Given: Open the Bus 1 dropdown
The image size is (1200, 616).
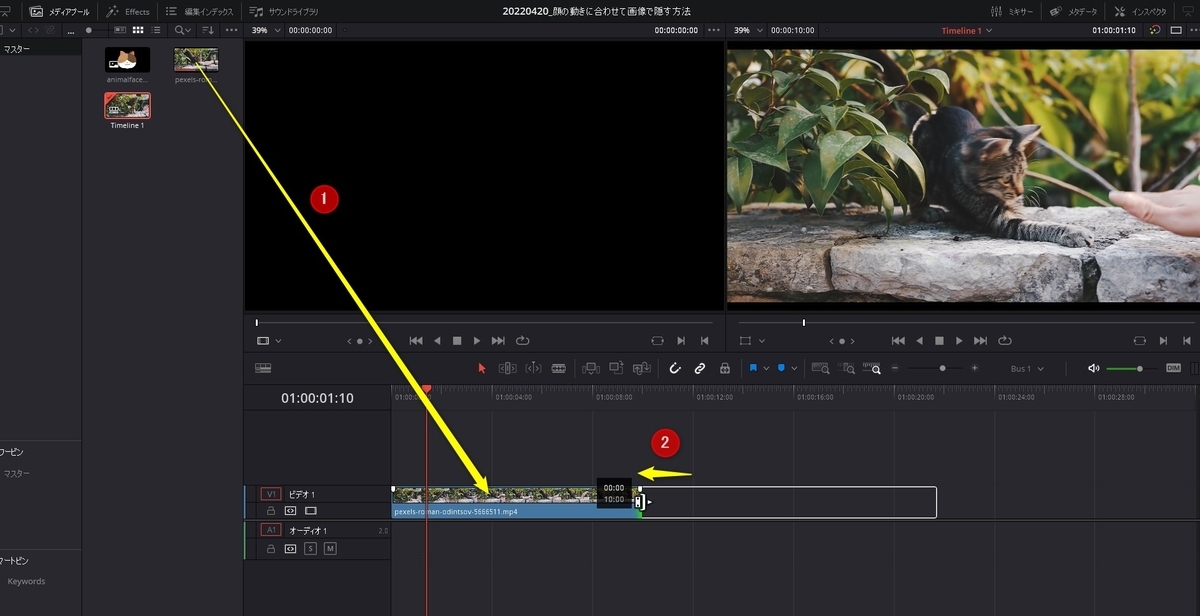Looking at the screenshot, I should point(1027,369).
